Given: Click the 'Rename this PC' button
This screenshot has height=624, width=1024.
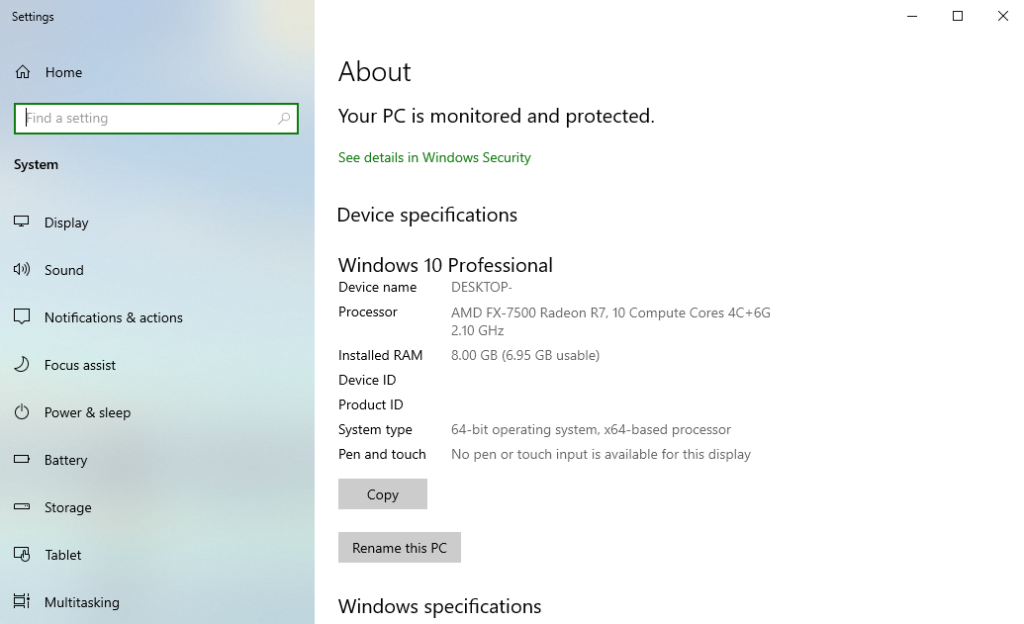Looking at the screenshot, I should click(x=399, y=548).
